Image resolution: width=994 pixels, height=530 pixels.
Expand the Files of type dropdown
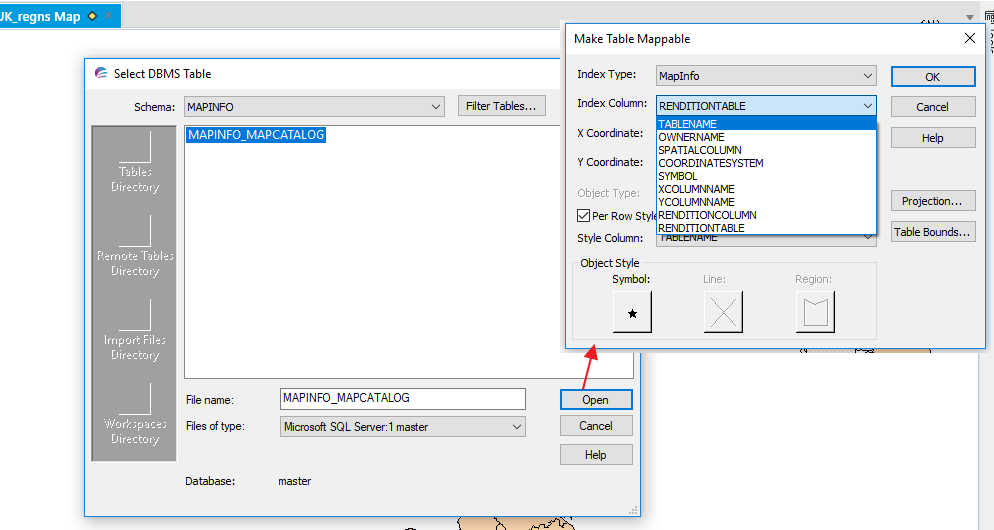[x=516, y=427]
